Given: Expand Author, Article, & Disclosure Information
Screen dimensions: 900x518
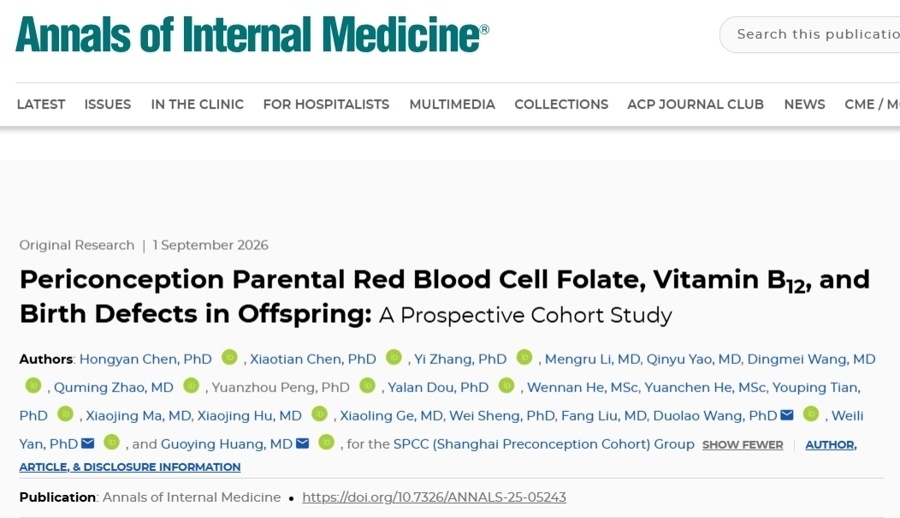Looking at the screenshot, I should coord(438,455).
